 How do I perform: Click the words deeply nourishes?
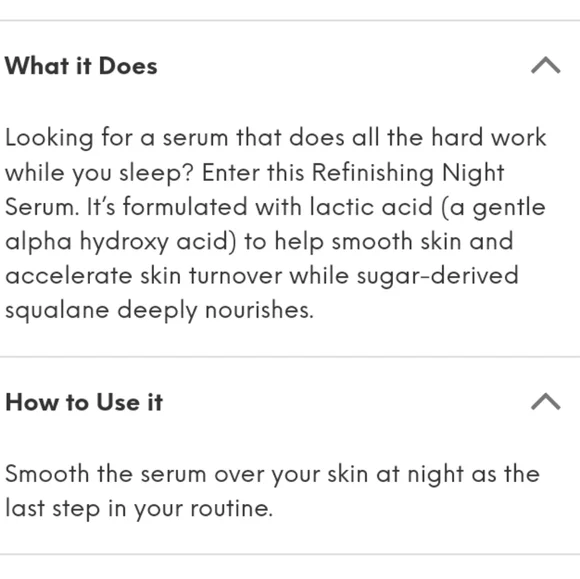click(x=216, y=311)
